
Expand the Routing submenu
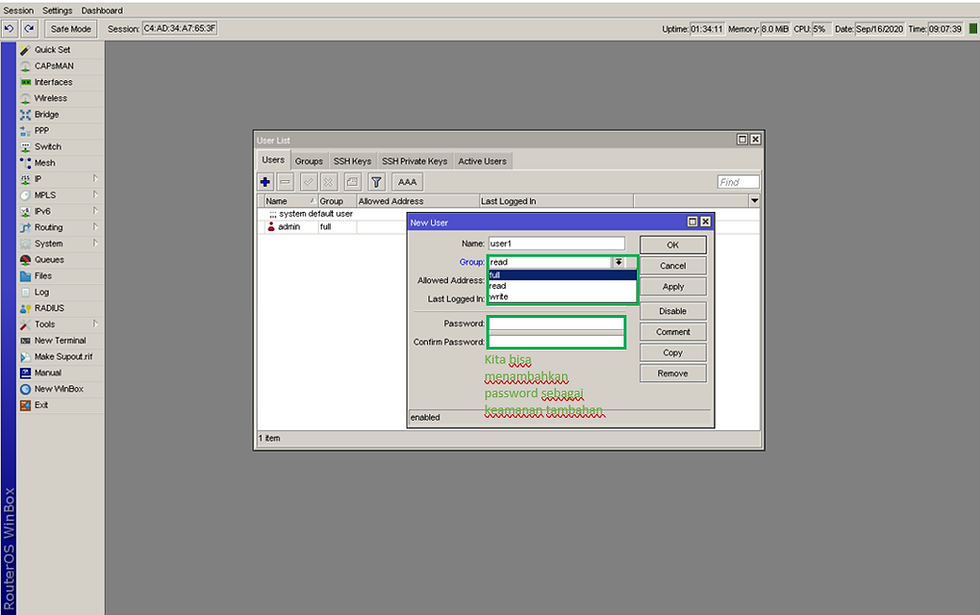pos(60,228)
